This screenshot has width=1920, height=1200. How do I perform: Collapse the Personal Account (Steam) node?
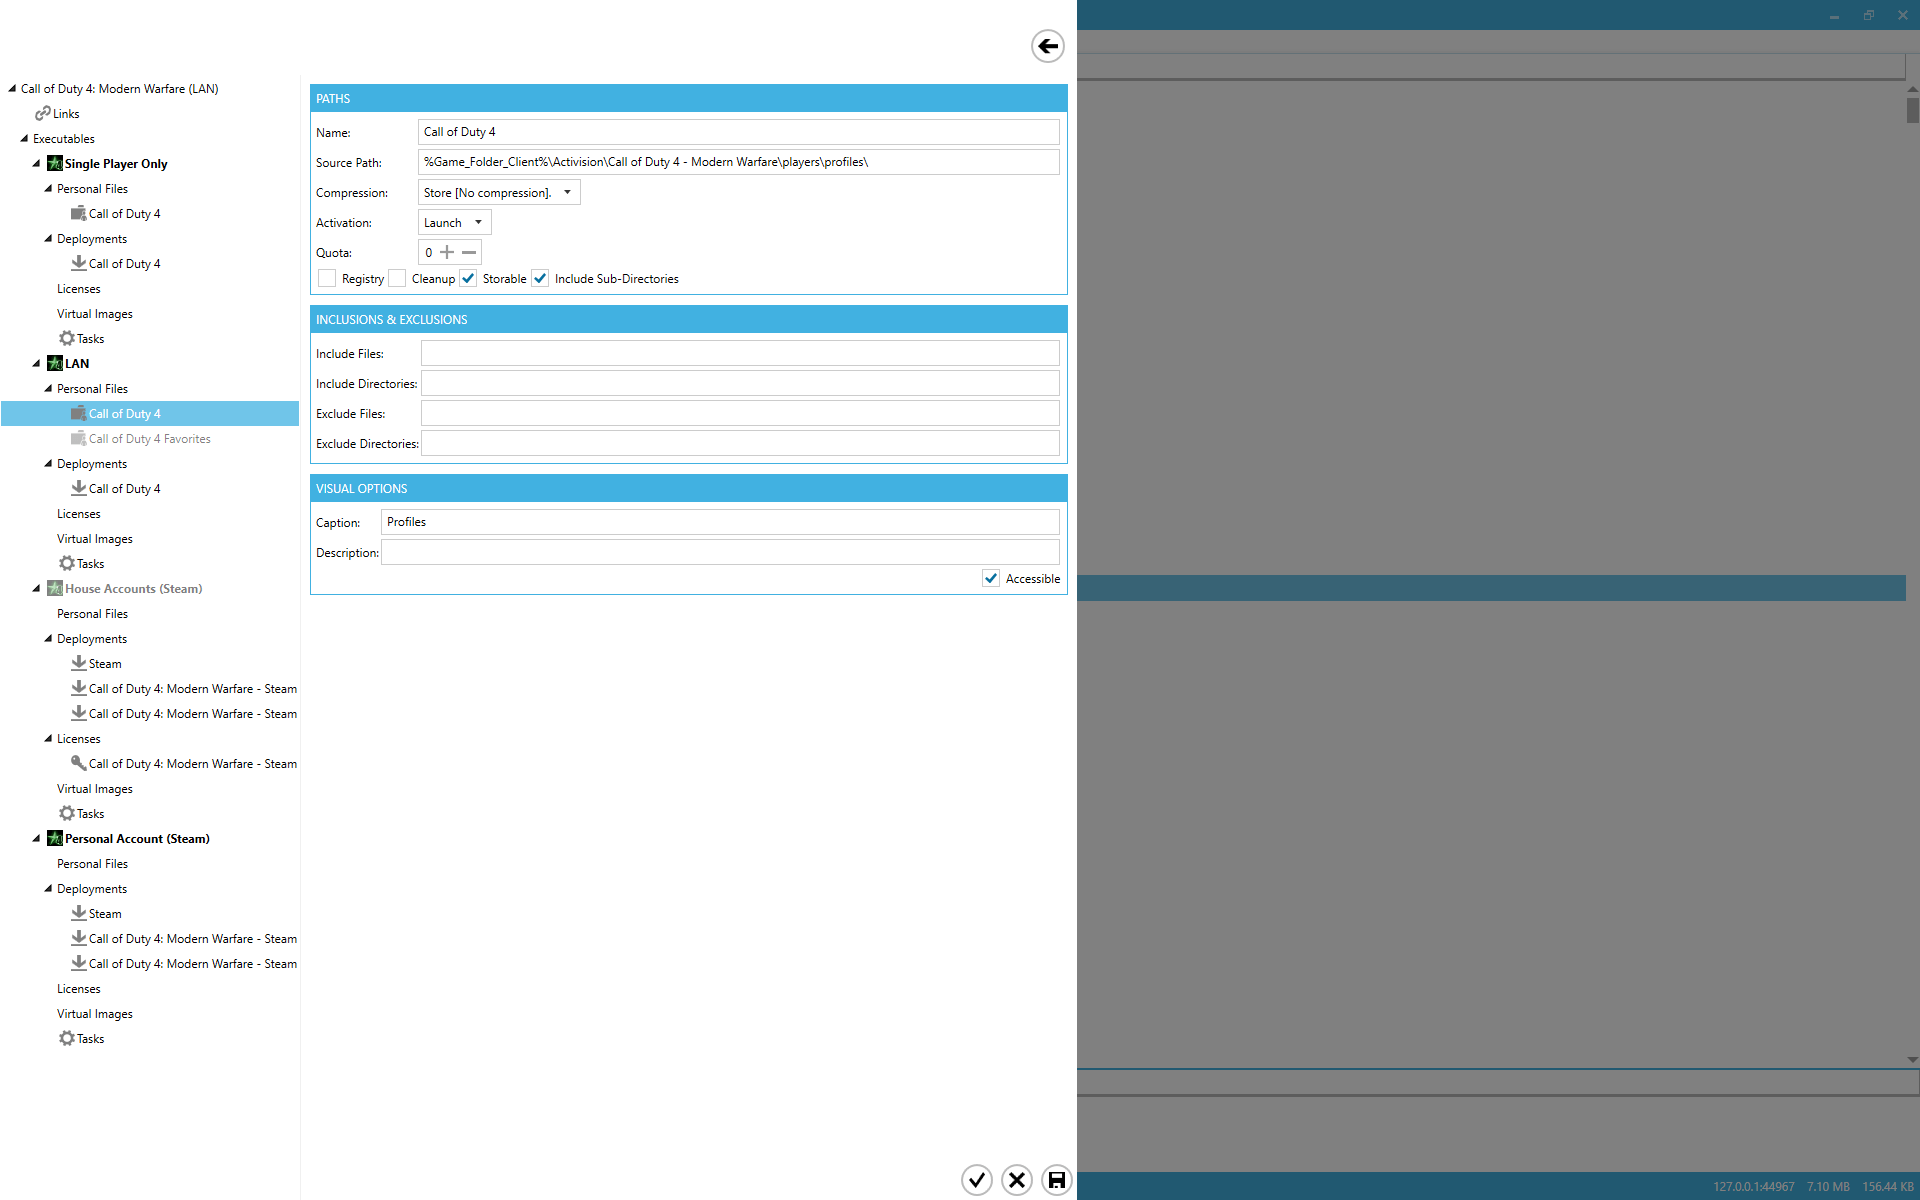[37, 839]
